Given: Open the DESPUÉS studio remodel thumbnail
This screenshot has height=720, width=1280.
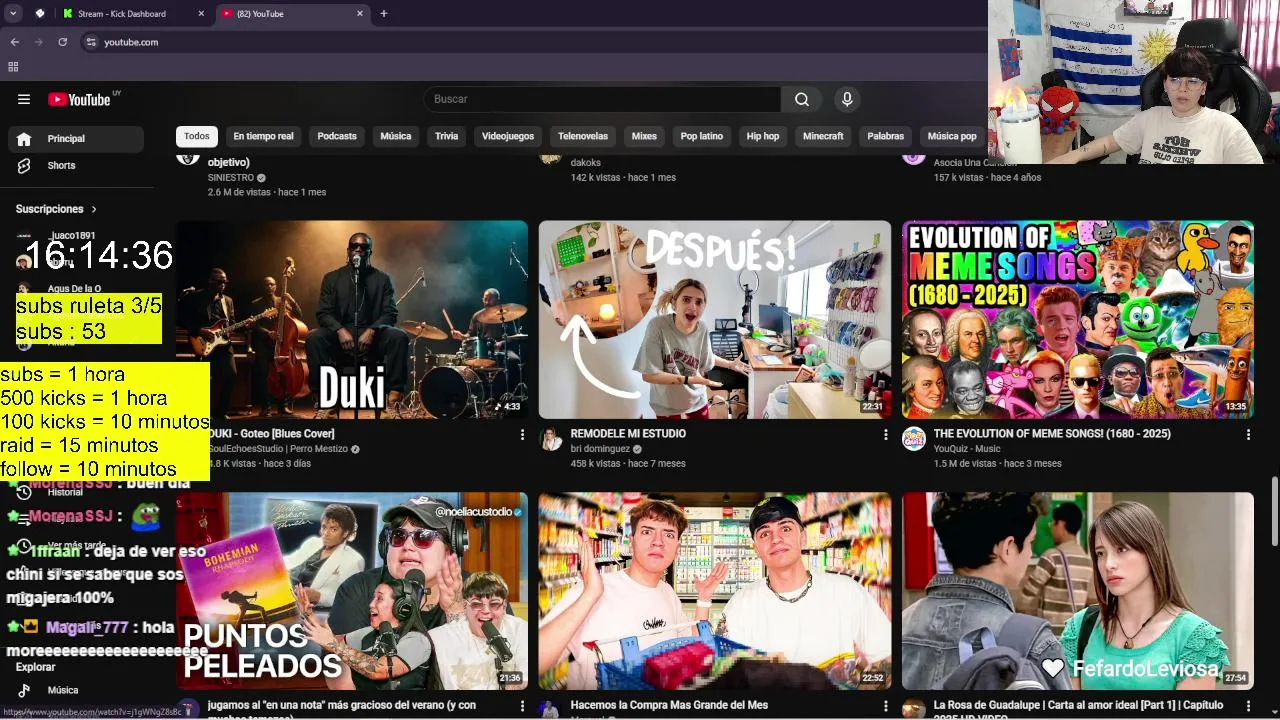Looking at the screenshot, I should (715, 319).
